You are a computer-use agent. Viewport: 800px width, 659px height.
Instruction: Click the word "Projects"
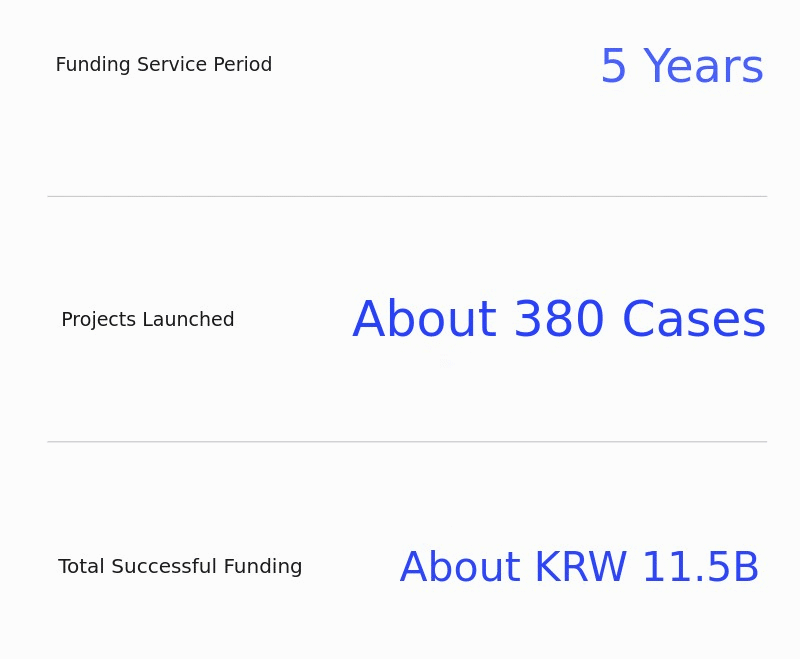pos(98,320)
